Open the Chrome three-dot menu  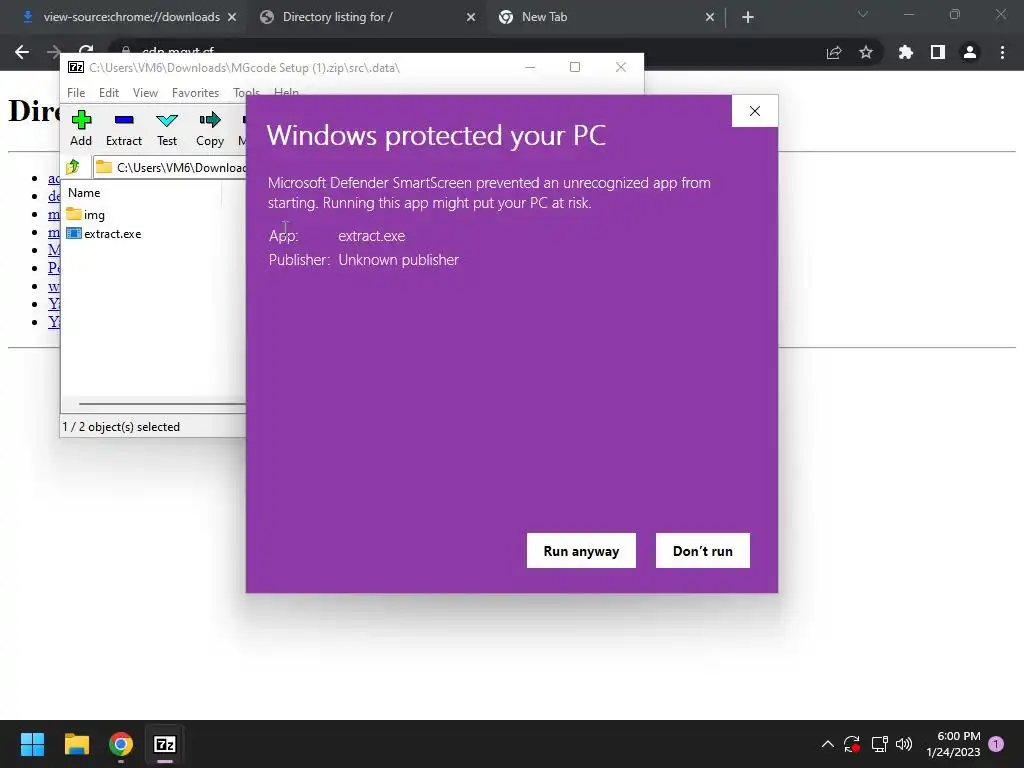1002,52
